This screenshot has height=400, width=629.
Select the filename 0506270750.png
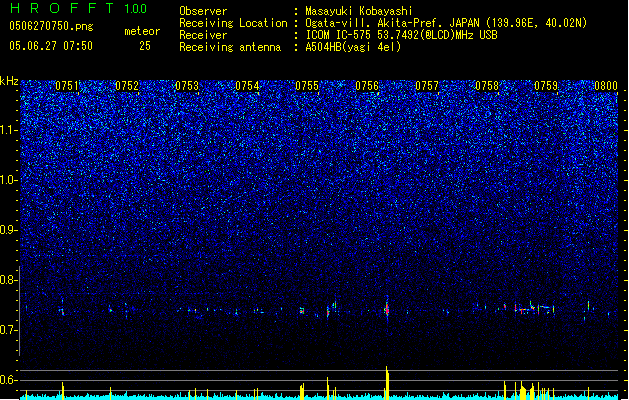51,26
